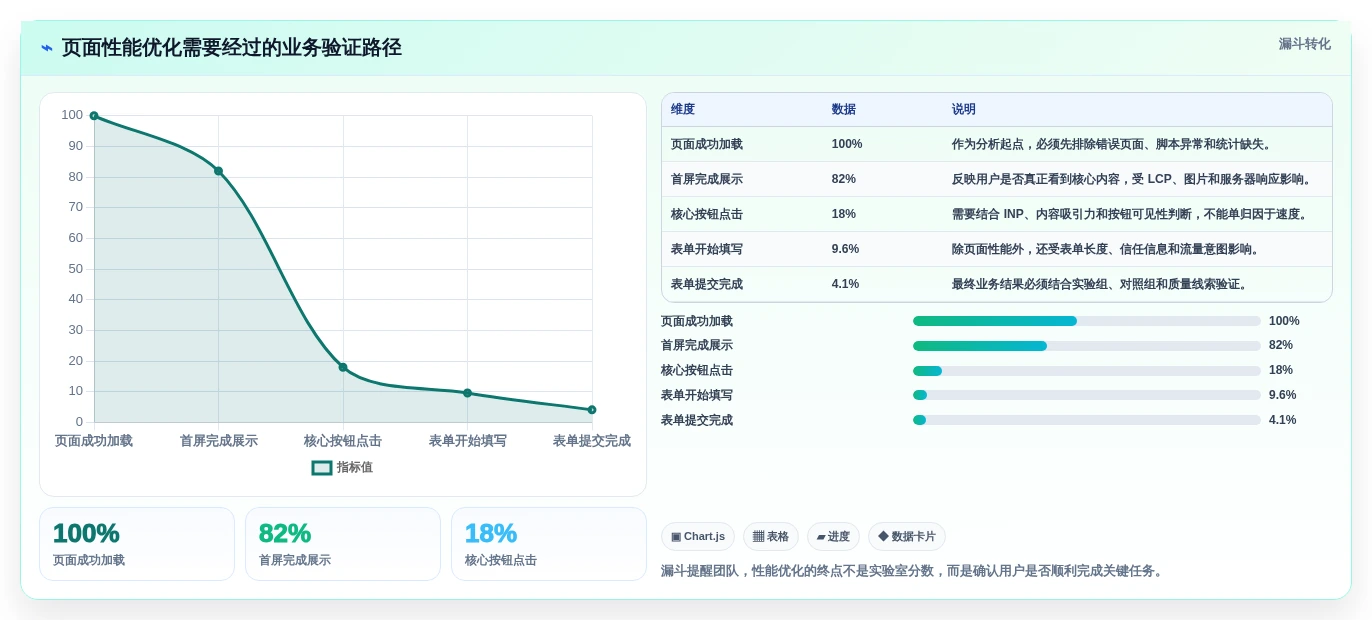
Task: Click the 数据卡片 tag chip
Action: point(907,537)
